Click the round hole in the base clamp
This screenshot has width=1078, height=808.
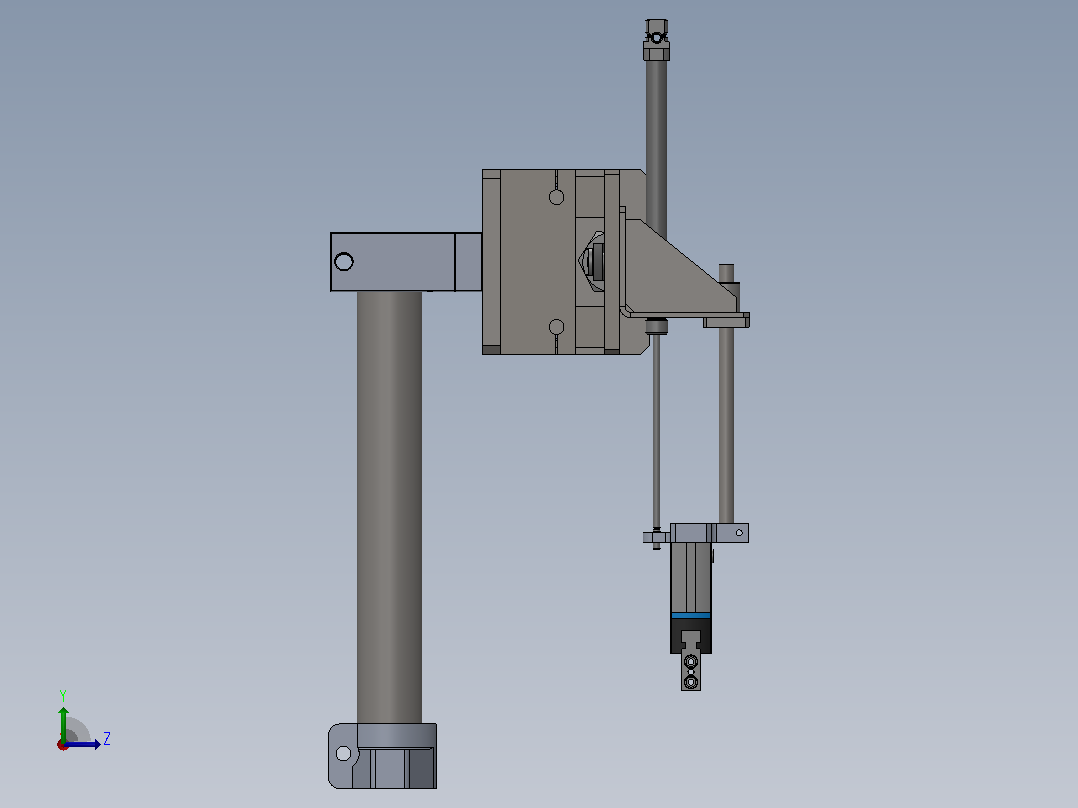click(x=343, y=754)
